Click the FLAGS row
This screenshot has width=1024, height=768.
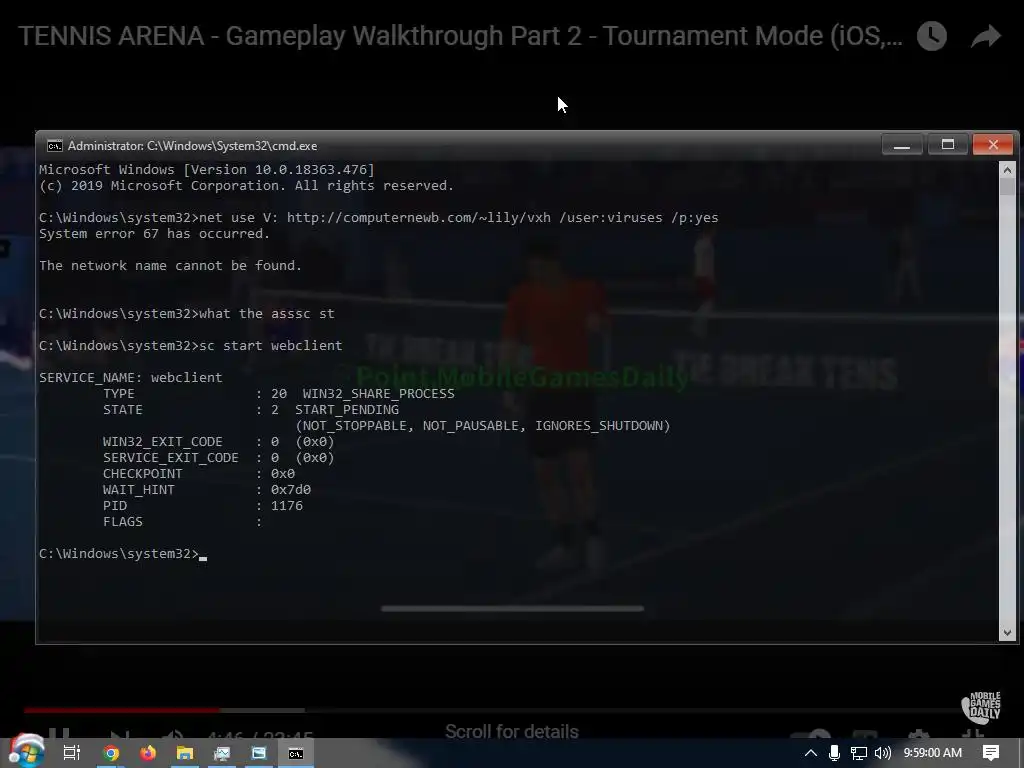182,522
